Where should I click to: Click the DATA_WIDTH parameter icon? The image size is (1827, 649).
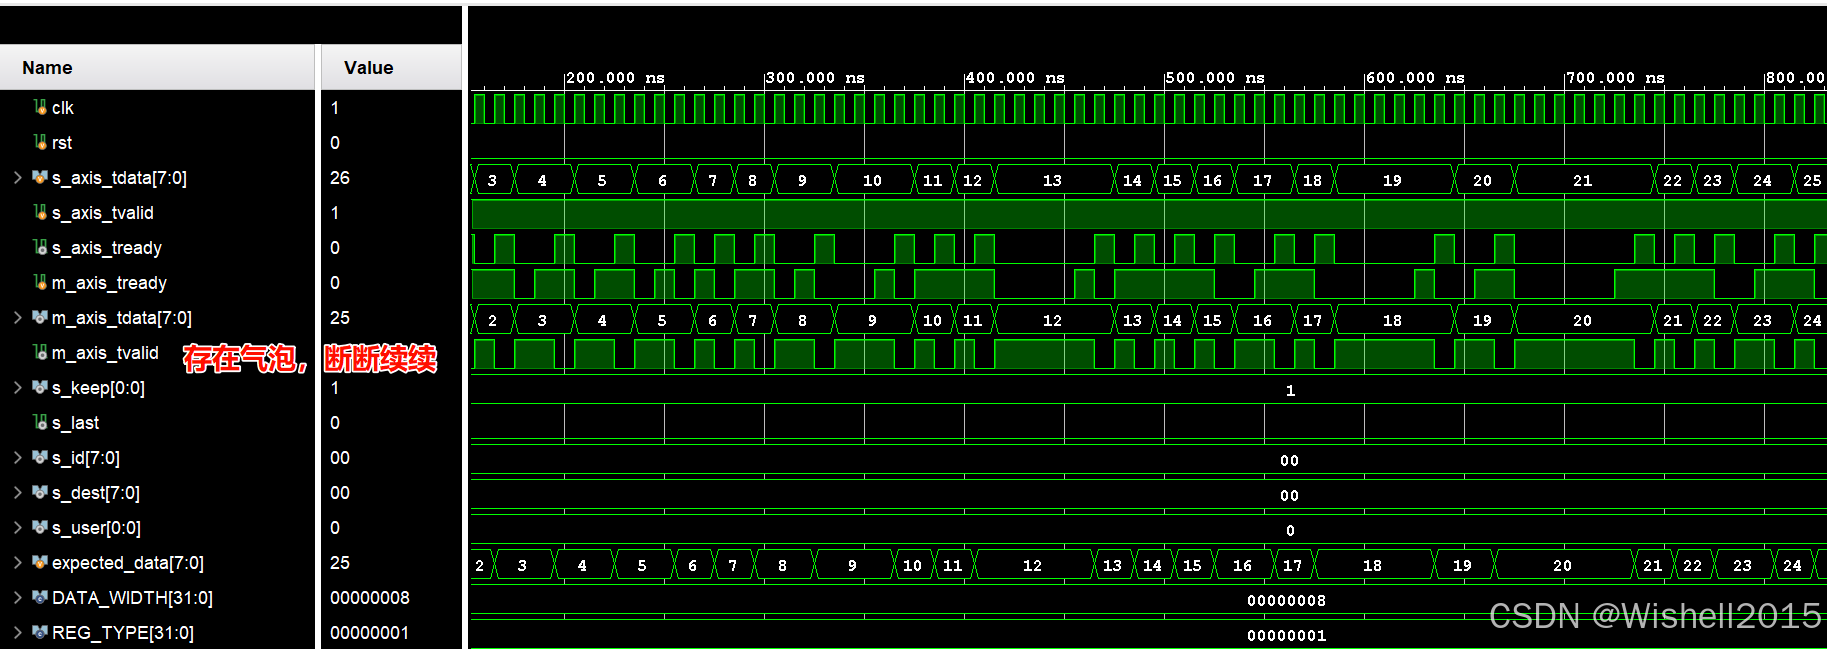40,597
